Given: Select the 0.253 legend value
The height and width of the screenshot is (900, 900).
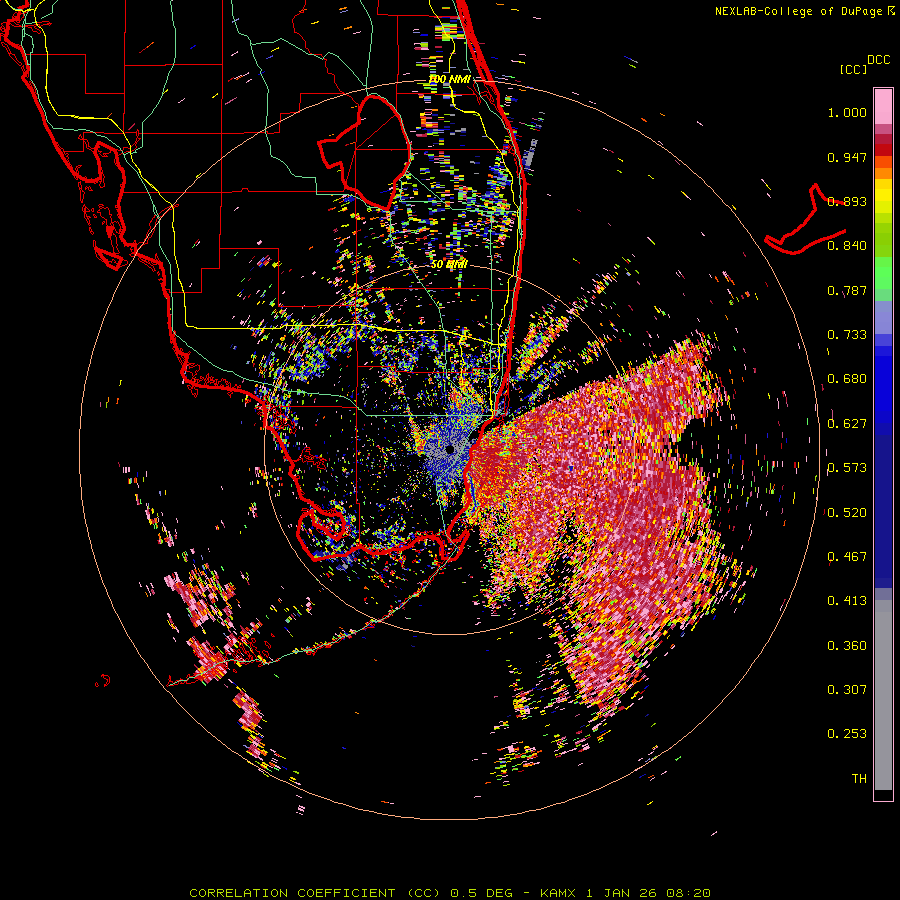Looking at the screenshot, I should coord(847,734).
